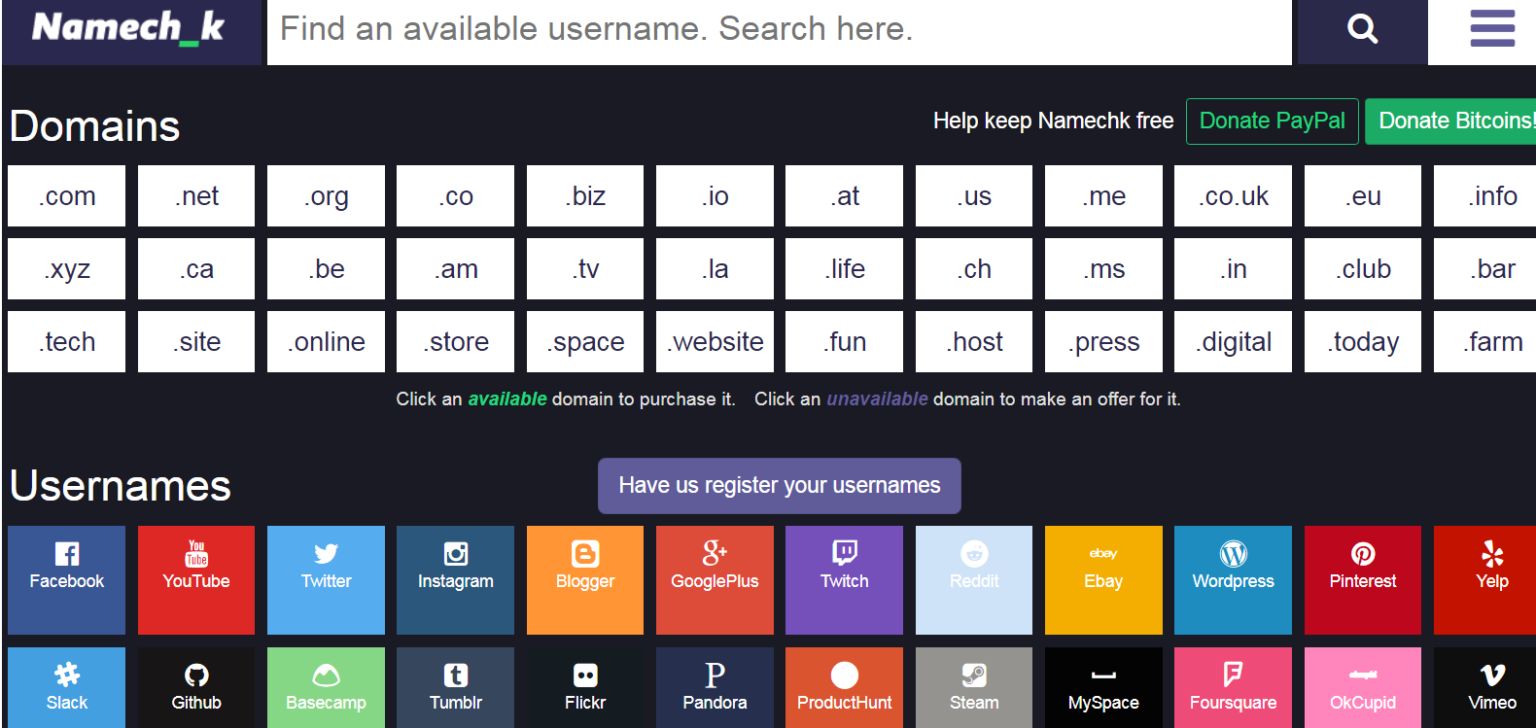Viewport: 1536px width, 728px height.
Task: Select the .ch domain
Action: click(974, 269)
